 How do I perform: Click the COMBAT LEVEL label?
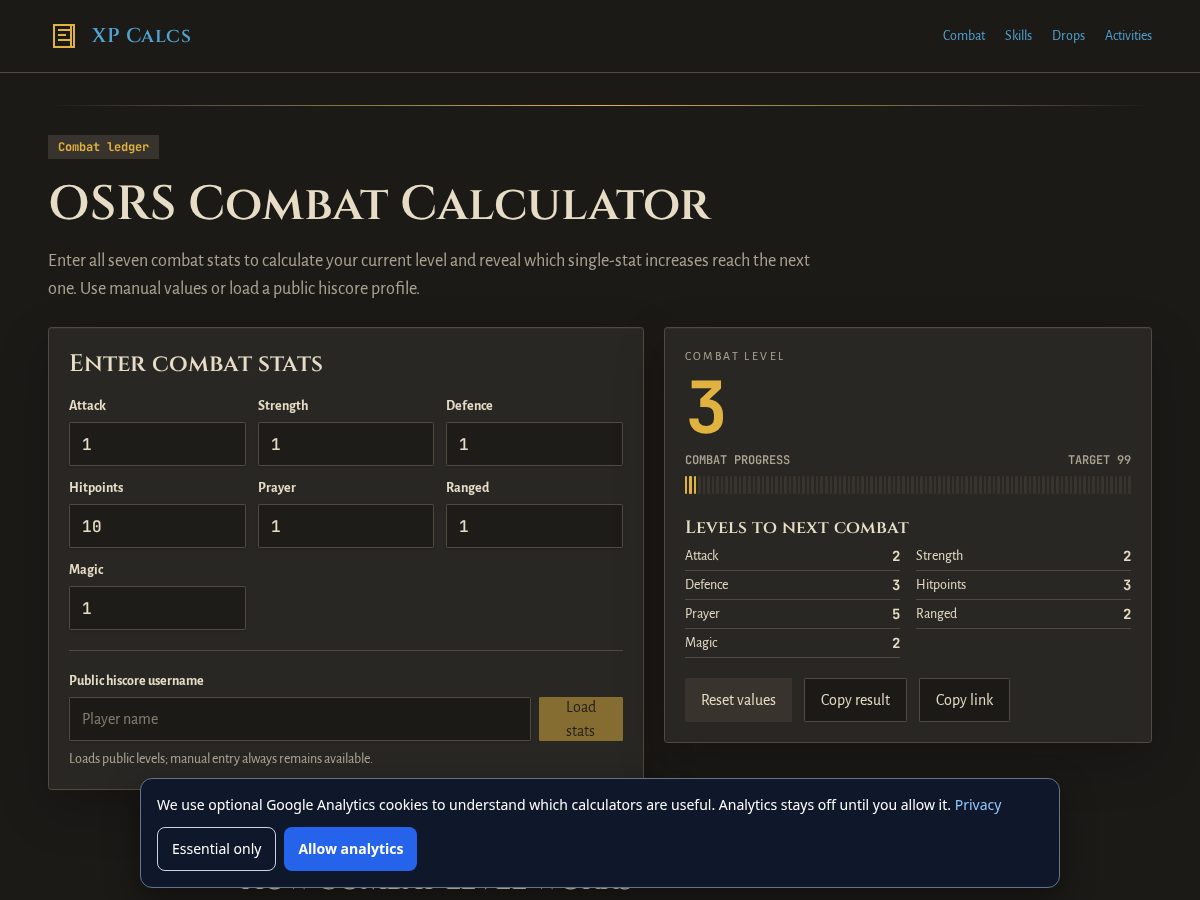[735, 356]
